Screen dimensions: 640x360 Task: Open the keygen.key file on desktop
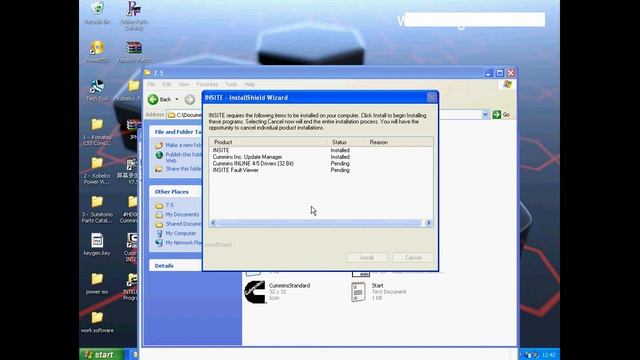pos(97,244)
